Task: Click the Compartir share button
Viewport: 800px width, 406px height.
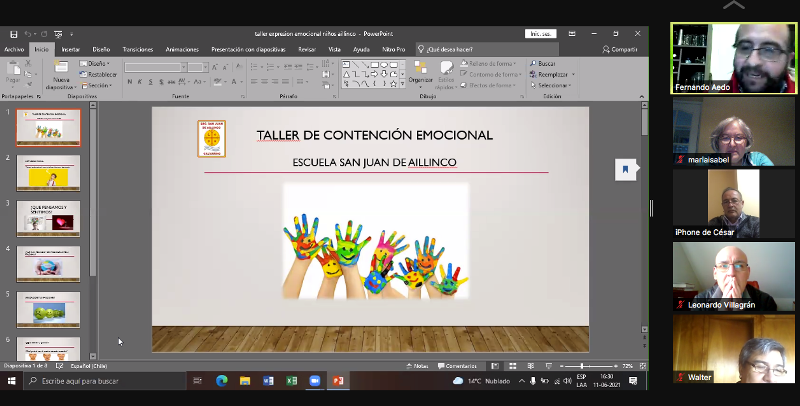Action: click(x=620, y=48)
